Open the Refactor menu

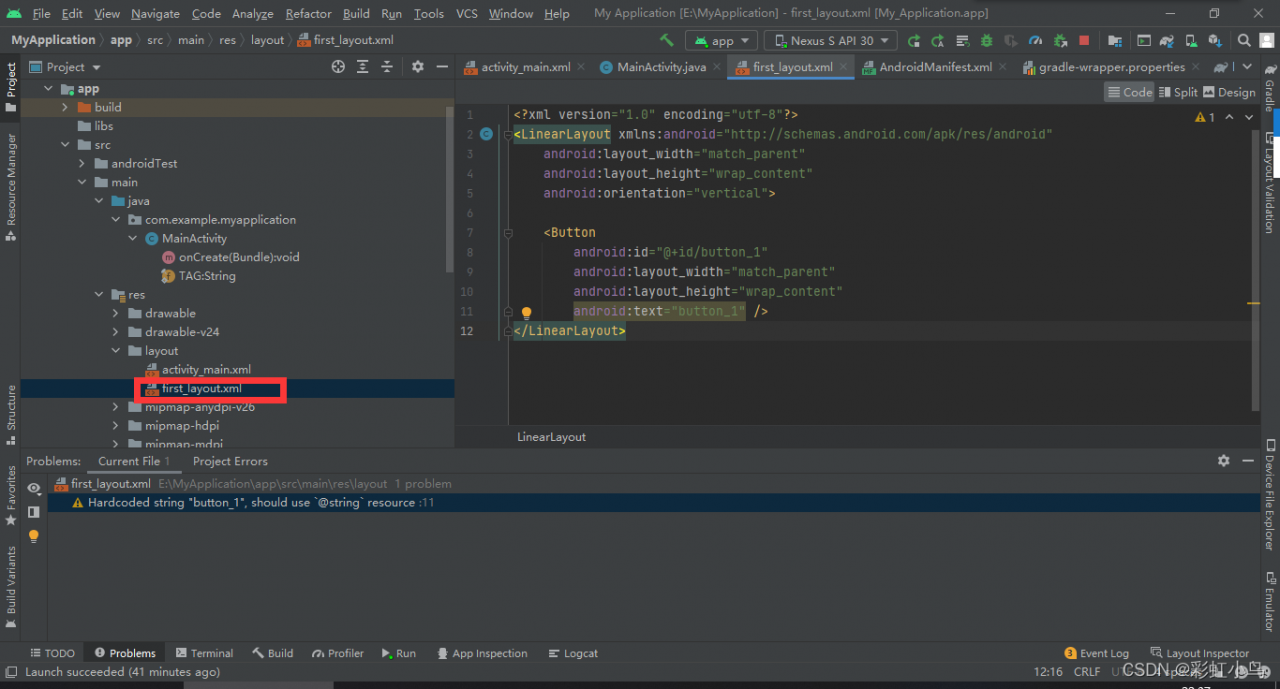(308, 14)
